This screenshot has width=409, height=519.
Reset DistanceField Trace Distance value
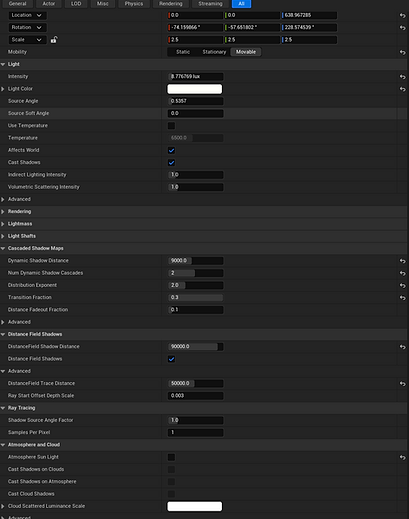click(x=402, y=384)
